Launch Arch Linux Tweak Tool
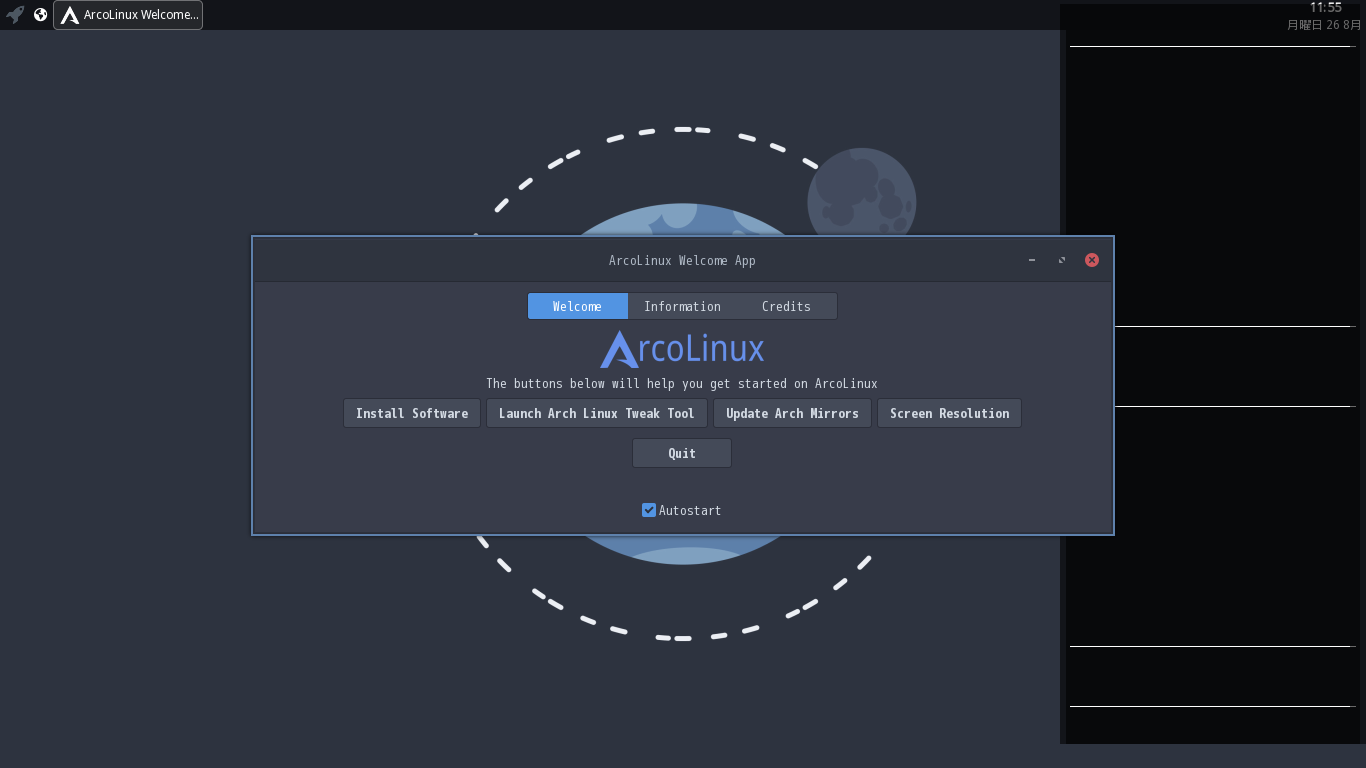Viewport: 1366px width, 768px height. click(597, 413)
